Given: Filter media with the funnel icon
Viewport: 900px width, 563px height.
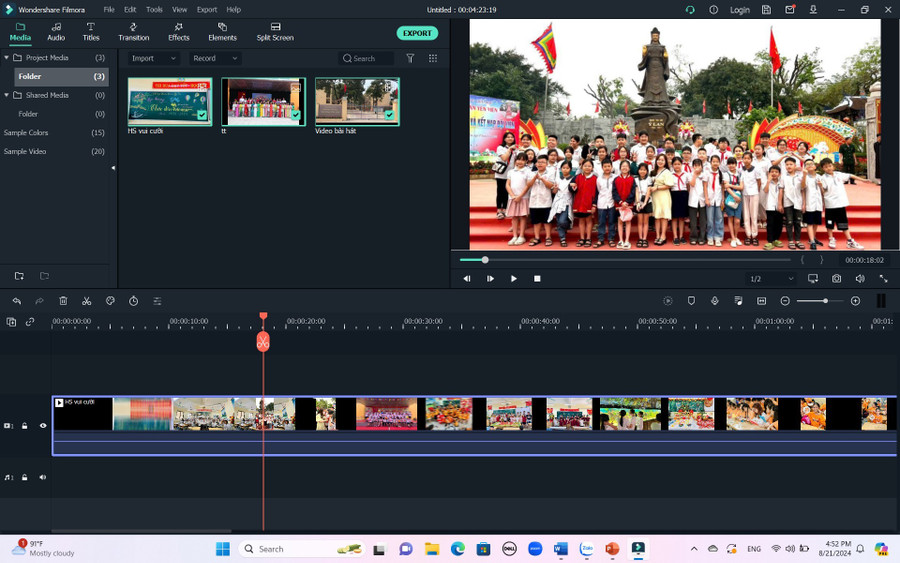Looking at the screenshot, I should (410, 59).
